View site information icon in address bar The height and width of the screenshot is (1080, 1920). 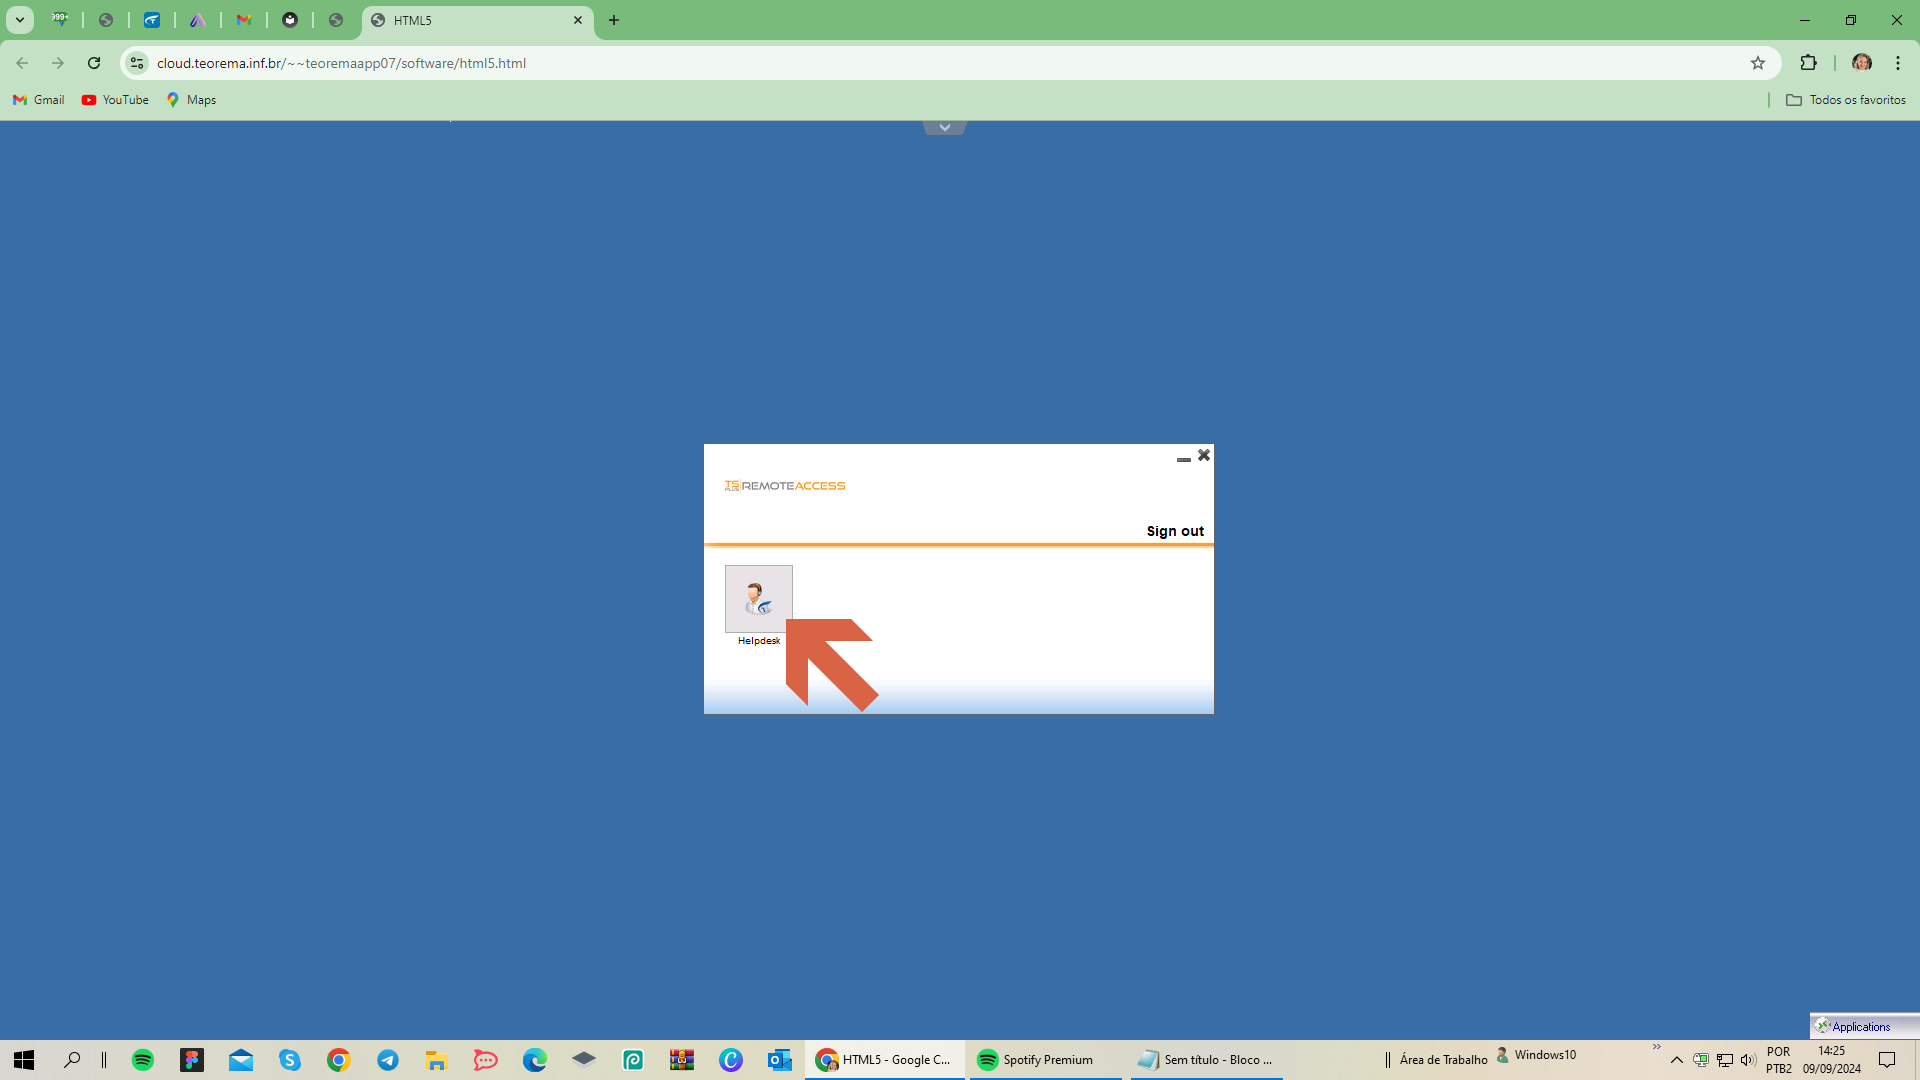tap(137, 63)
